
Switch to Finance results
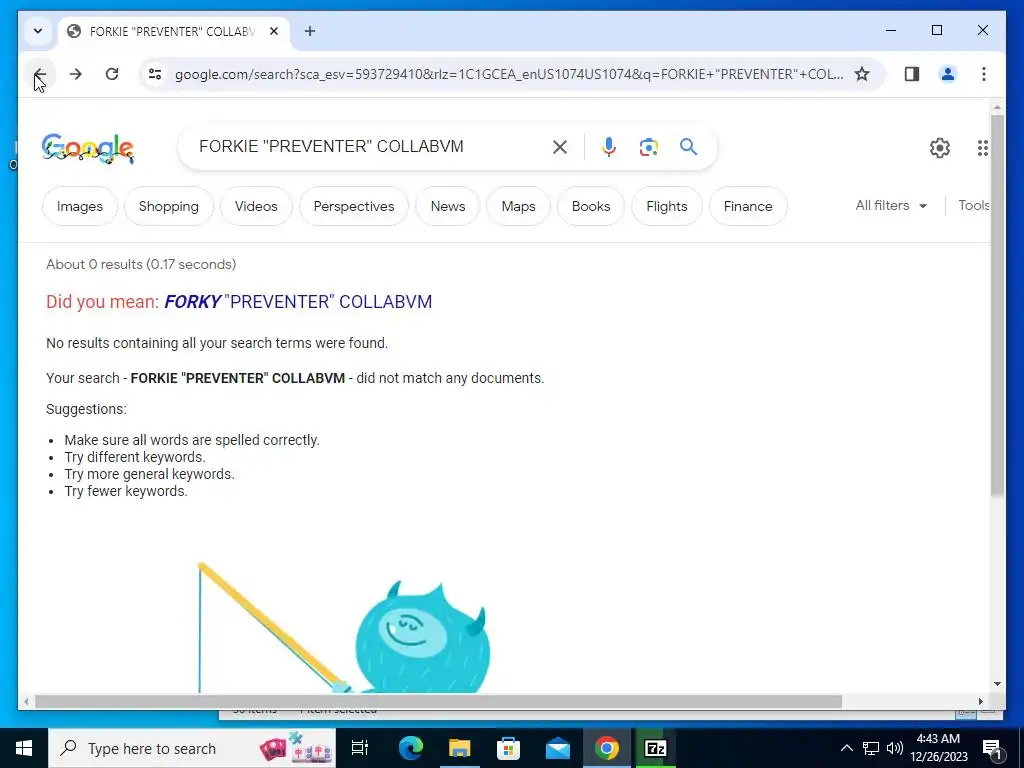[748, 206]
